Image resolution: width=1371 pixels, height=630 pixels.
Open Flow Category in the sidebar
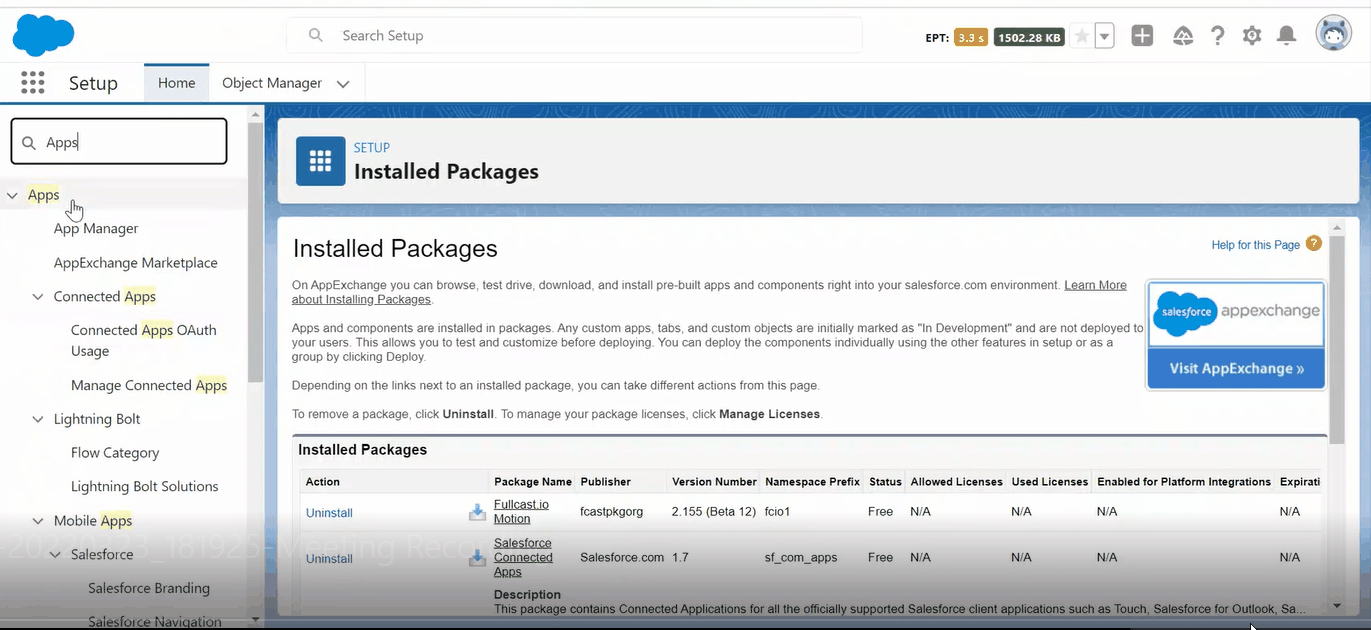click(115, 453)
